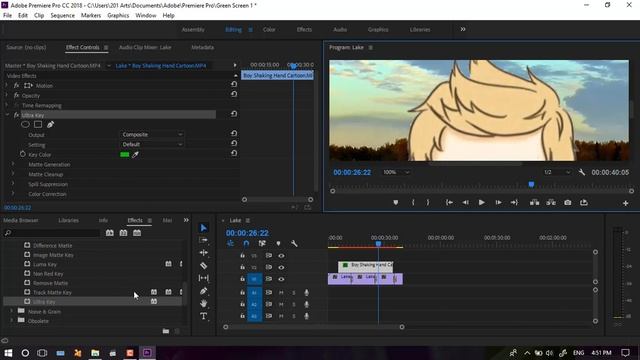Open the Markers menu

91,16
